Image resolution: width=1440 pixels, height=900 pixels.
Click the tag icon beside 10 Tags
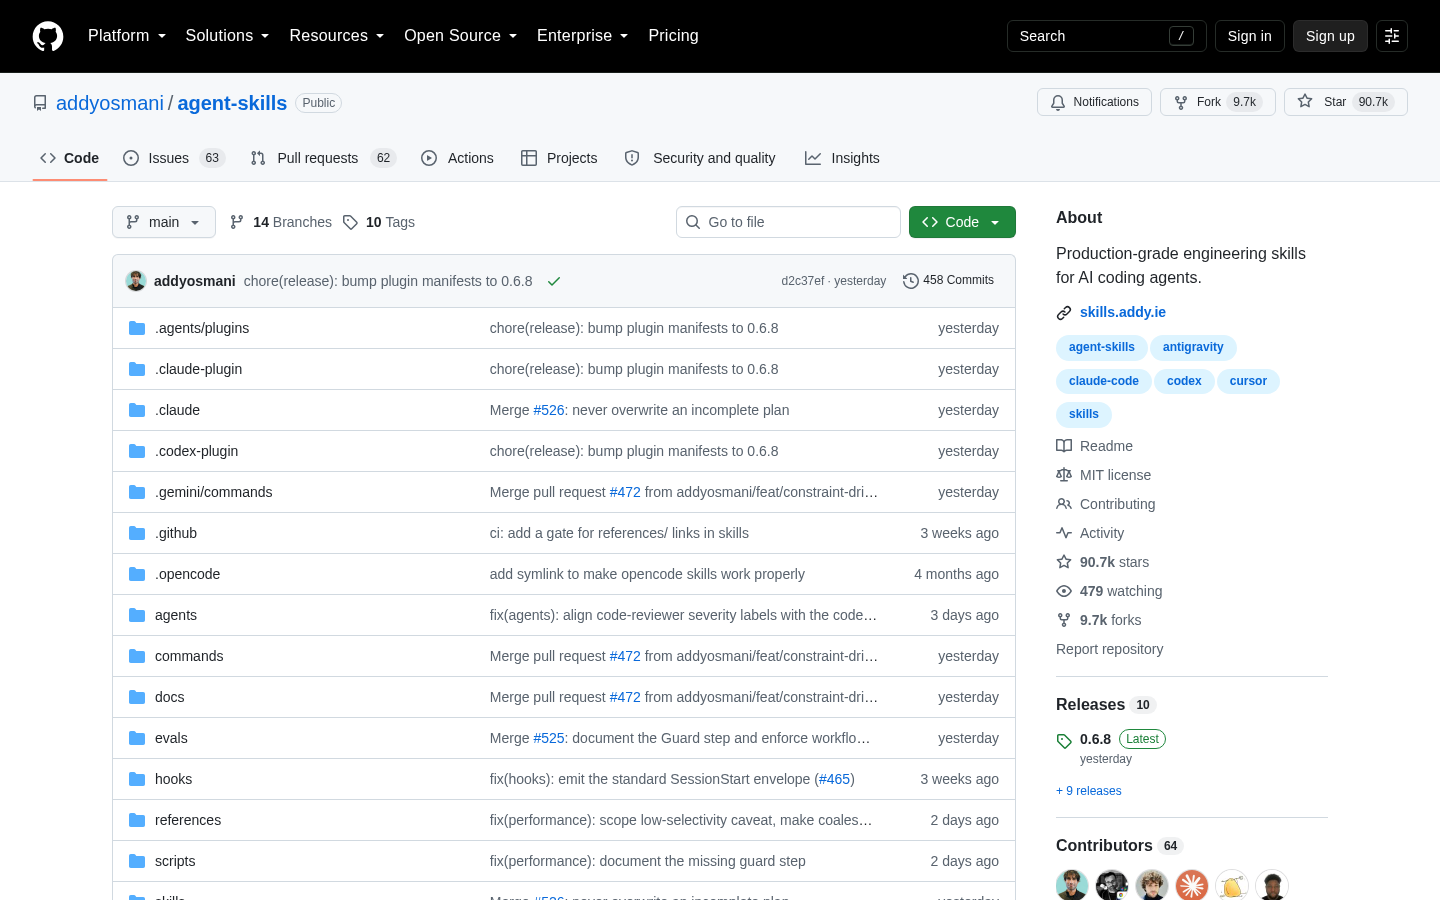coord(350,222)
